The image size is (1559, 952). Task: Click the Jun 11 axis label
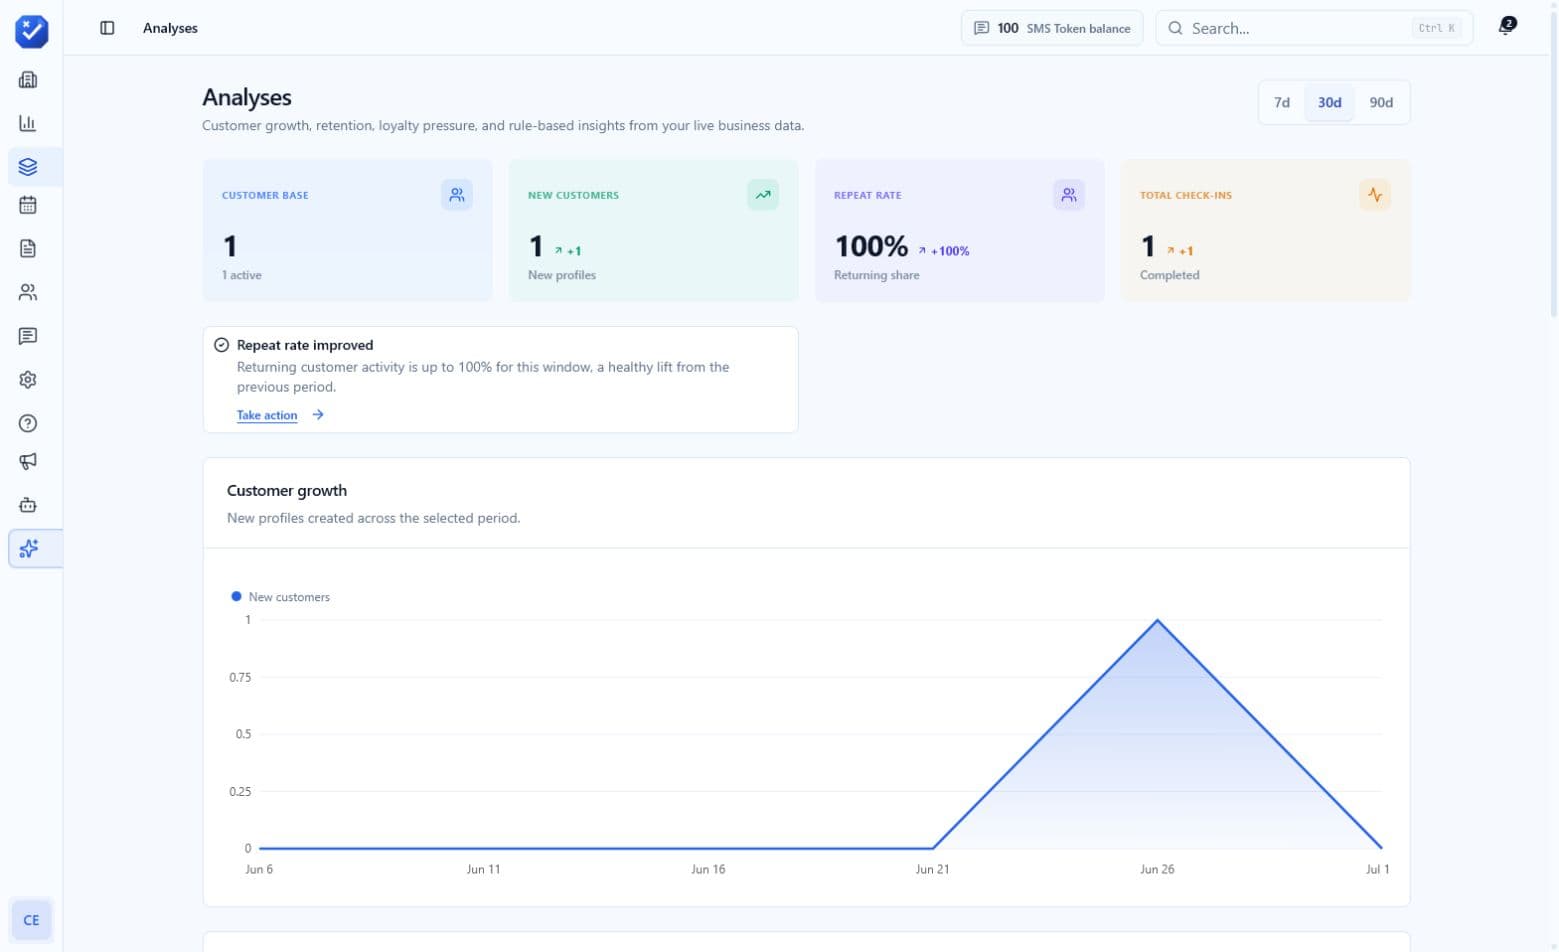pos(483,869)
